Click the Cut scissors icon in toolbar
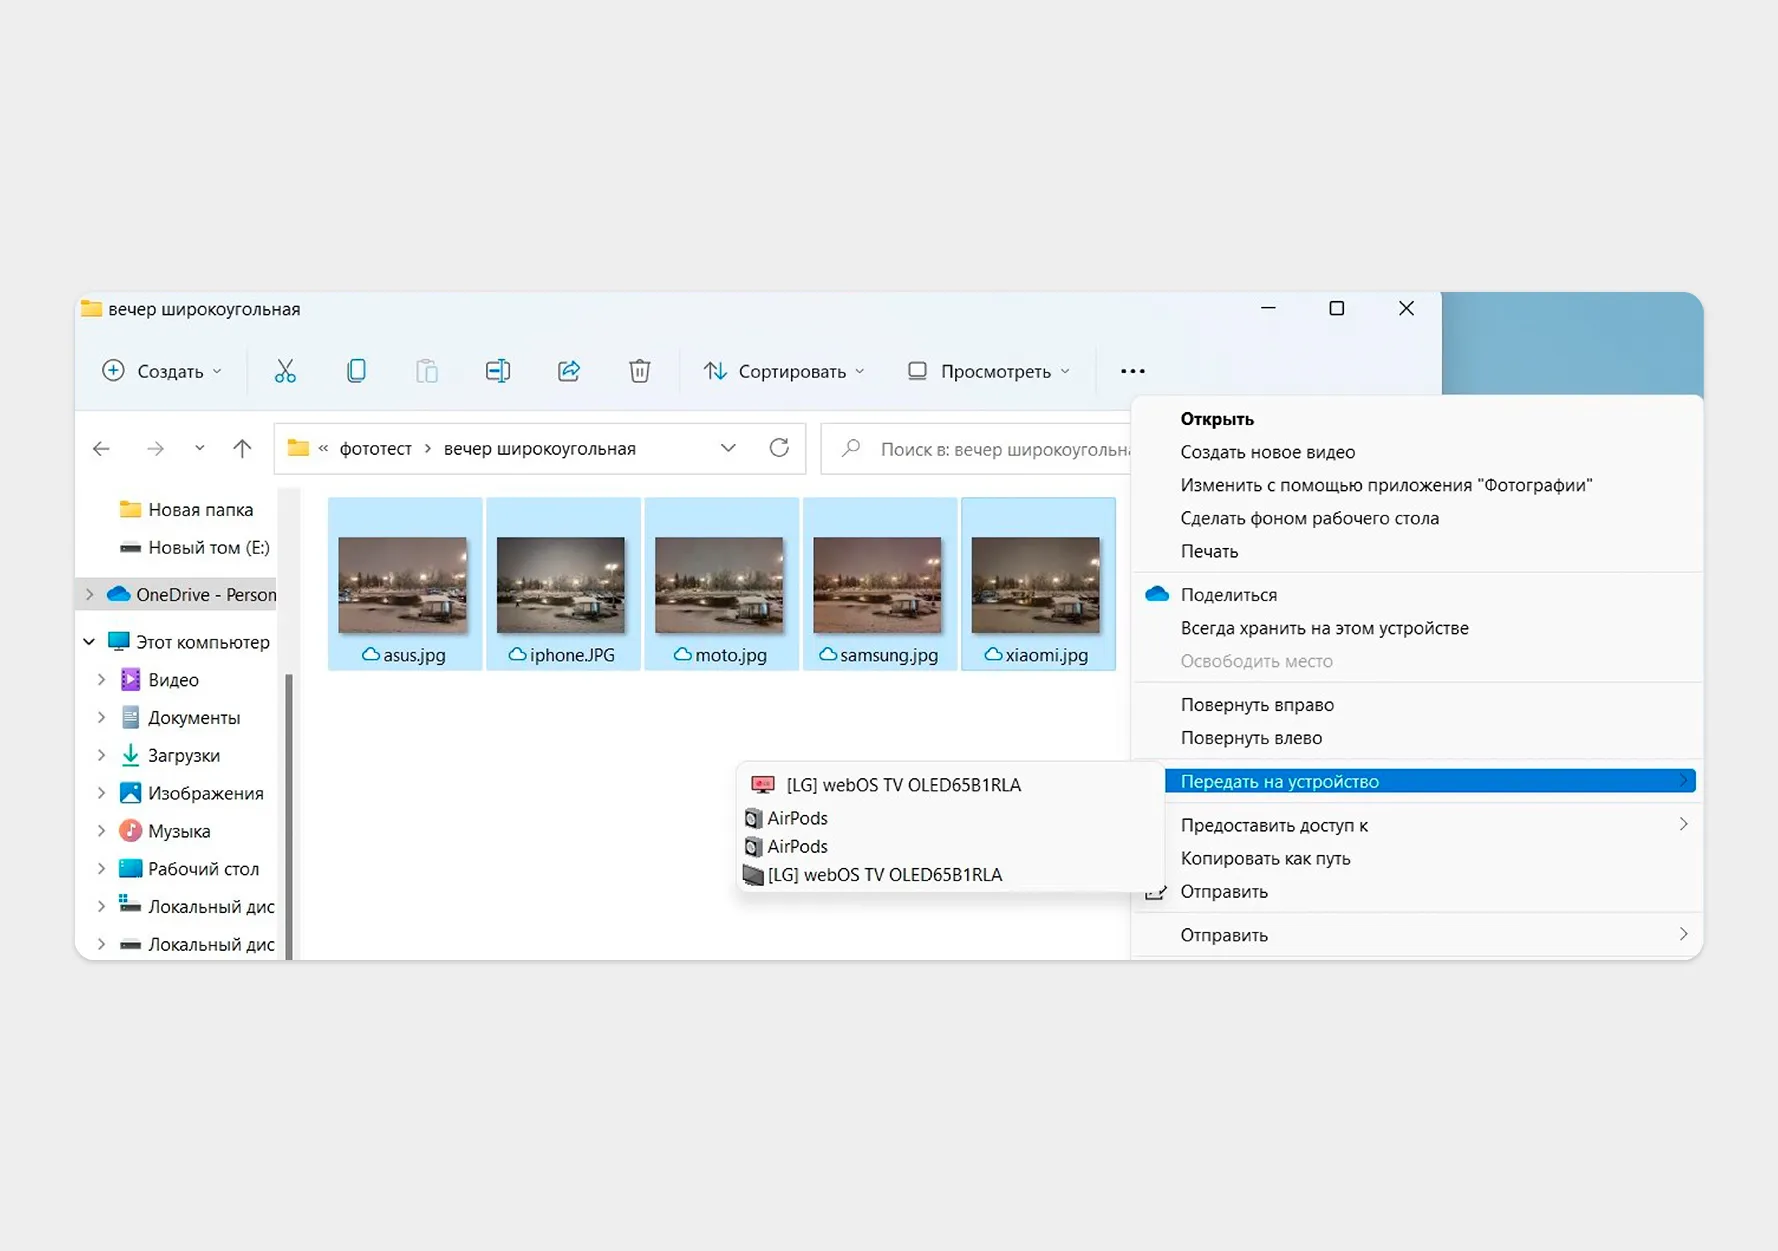 [285, 371]
